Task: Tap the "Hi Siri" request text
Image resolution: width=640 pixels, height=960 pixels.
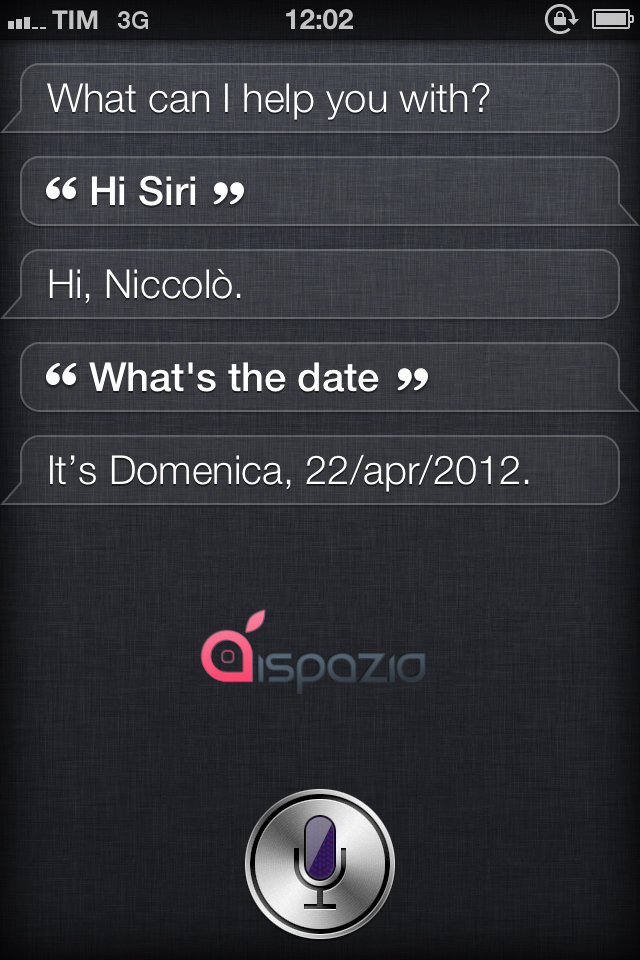Action: (143, 191)
